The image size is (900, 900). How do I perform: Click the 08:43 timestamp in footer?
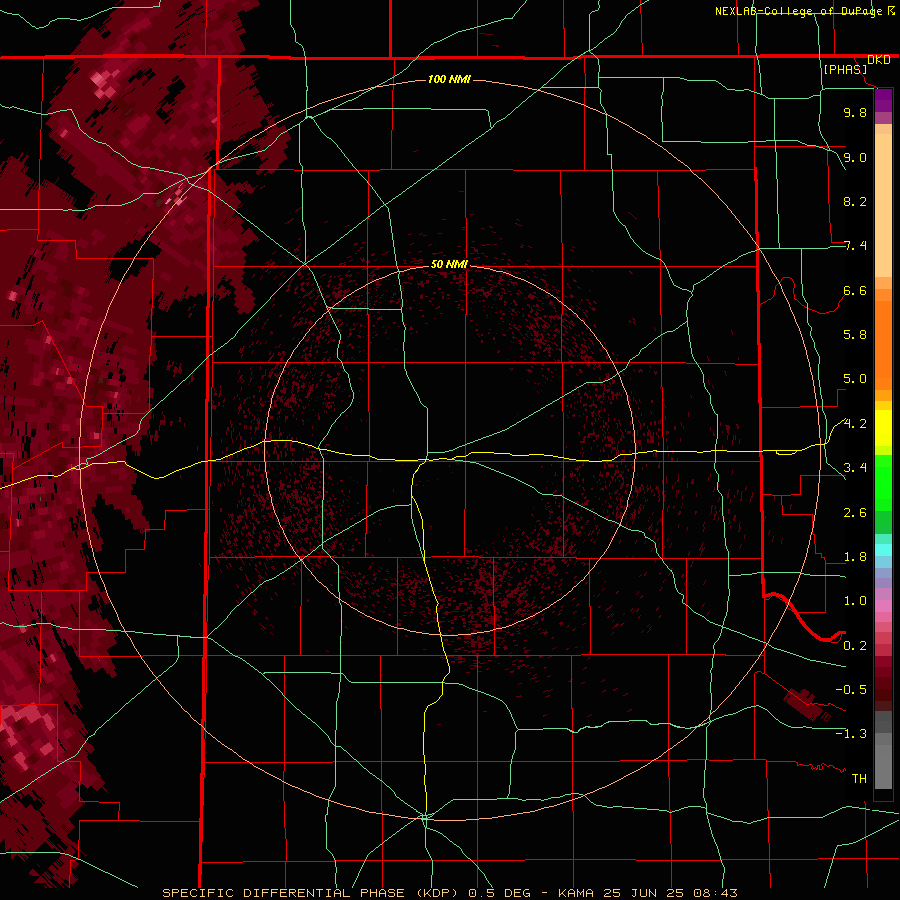click(x=715, y=893)
